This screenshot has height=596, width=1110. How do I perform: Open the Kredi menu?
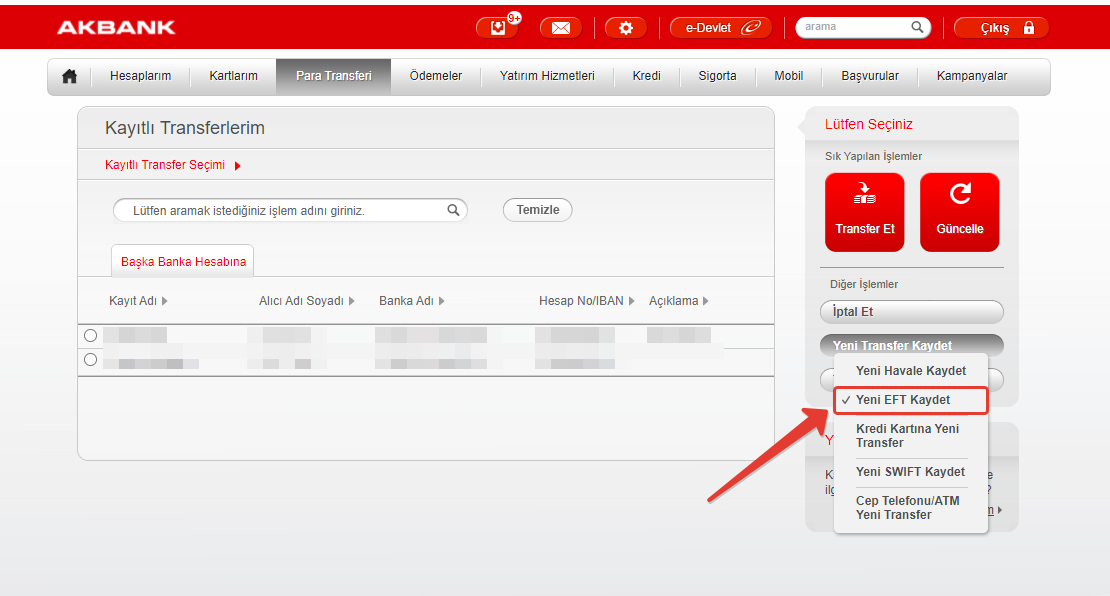pyautogui.click(x=646, y=76)
